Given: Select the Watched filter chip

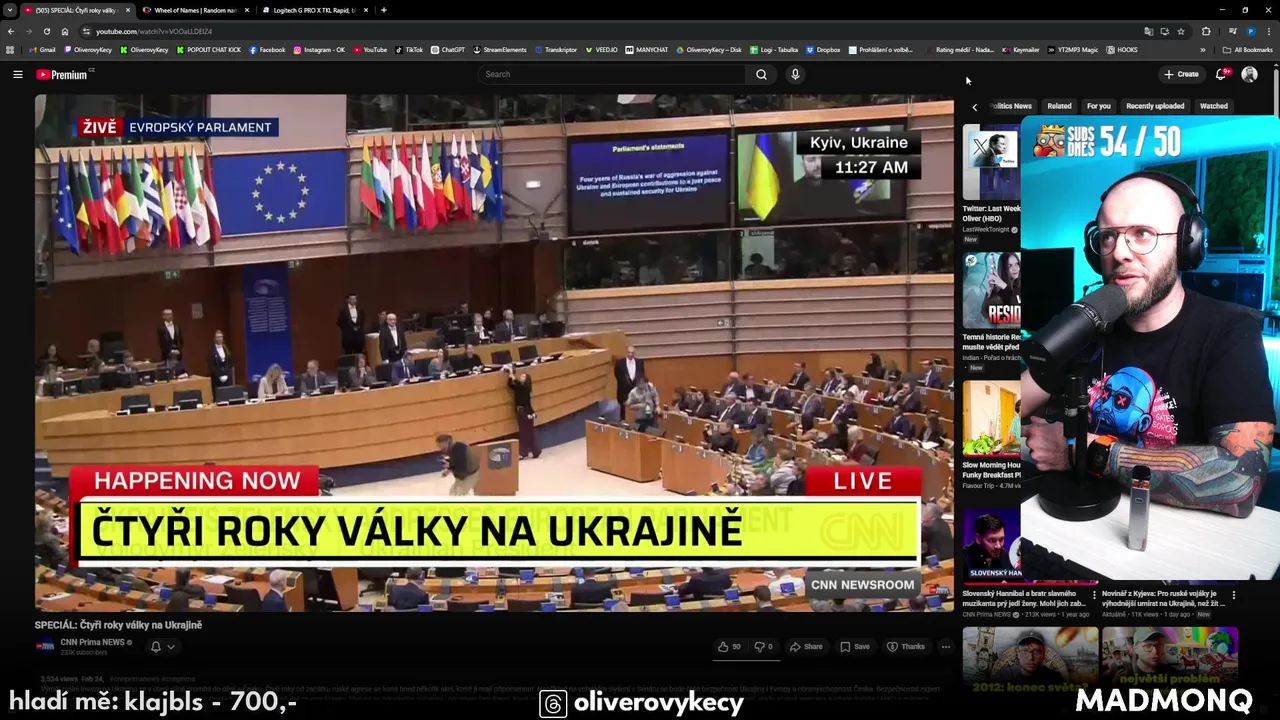Looking at the screenshot, I should coord(1213,106).
